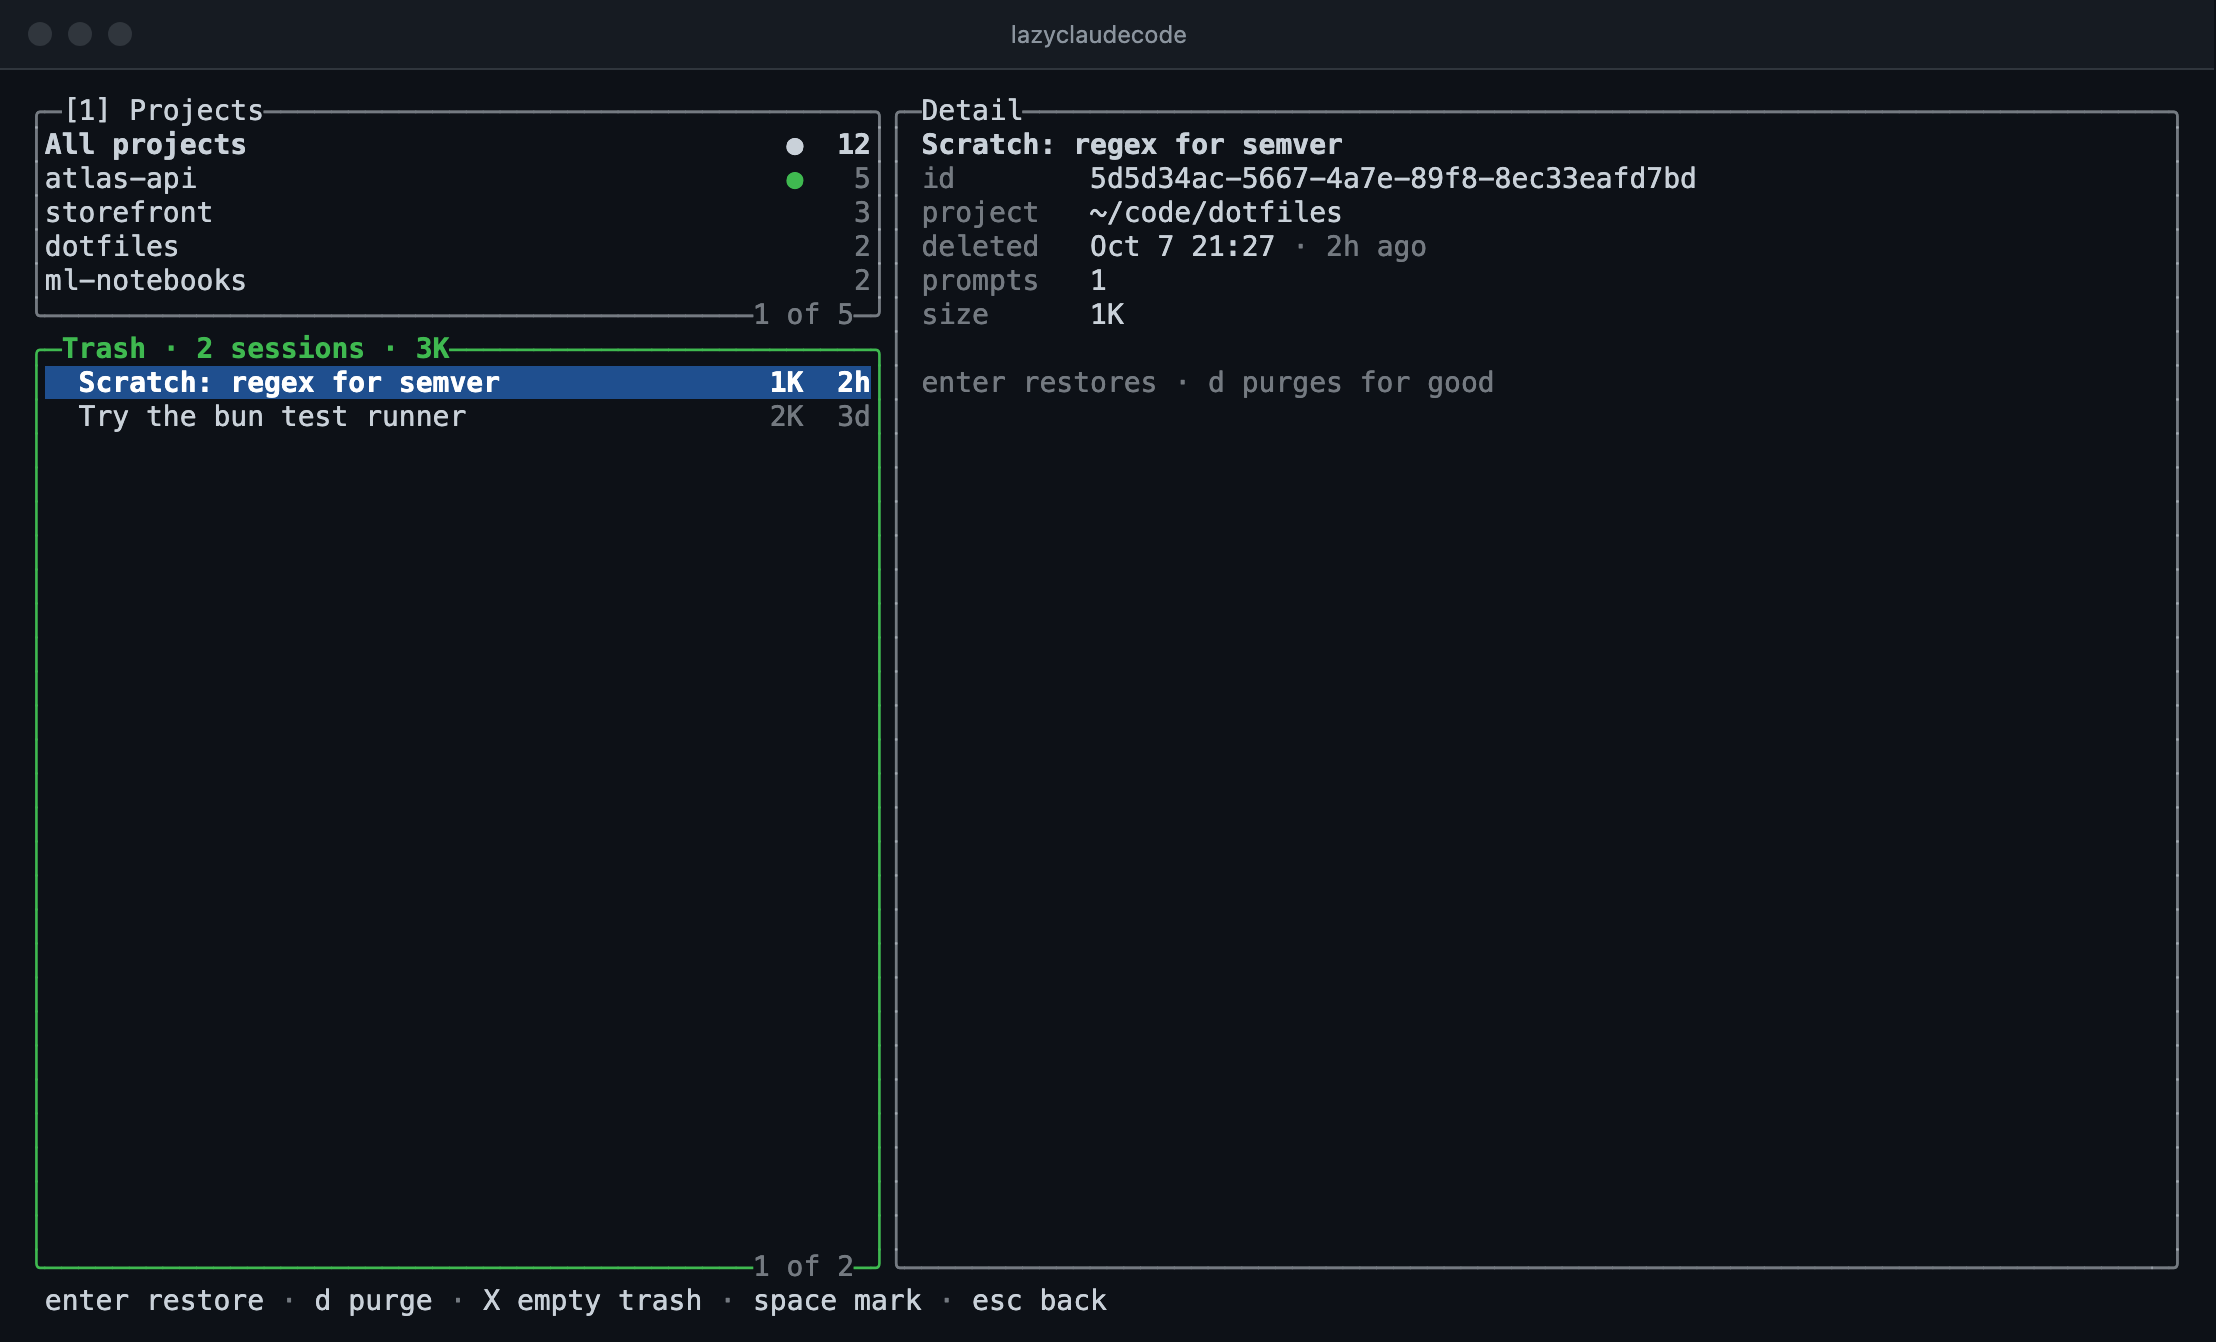The image size is (2216, 1342).
Task: Click the Detail panel title
Action: coord(971,110)
